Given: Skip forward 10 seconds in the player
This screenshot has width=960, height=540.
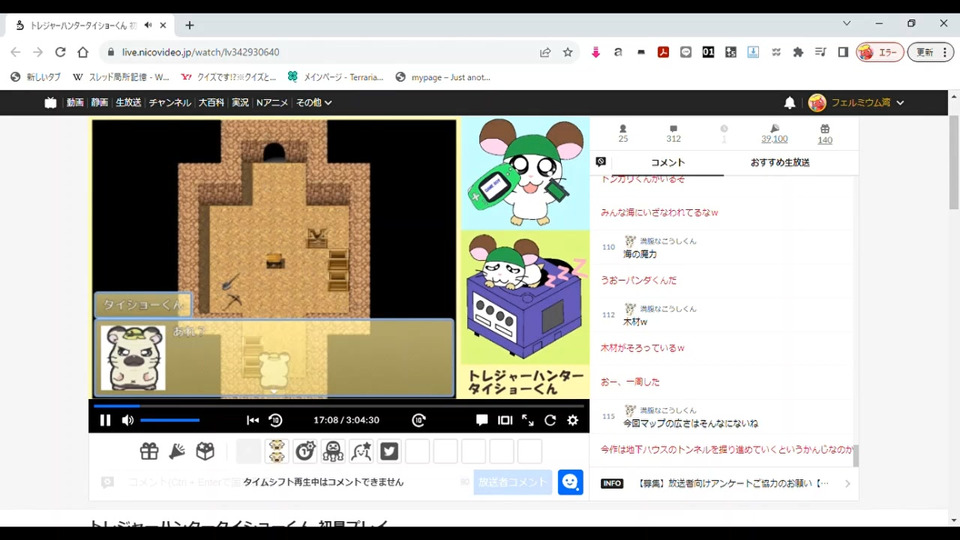Looking at the screenshot, I should (419, 420).
